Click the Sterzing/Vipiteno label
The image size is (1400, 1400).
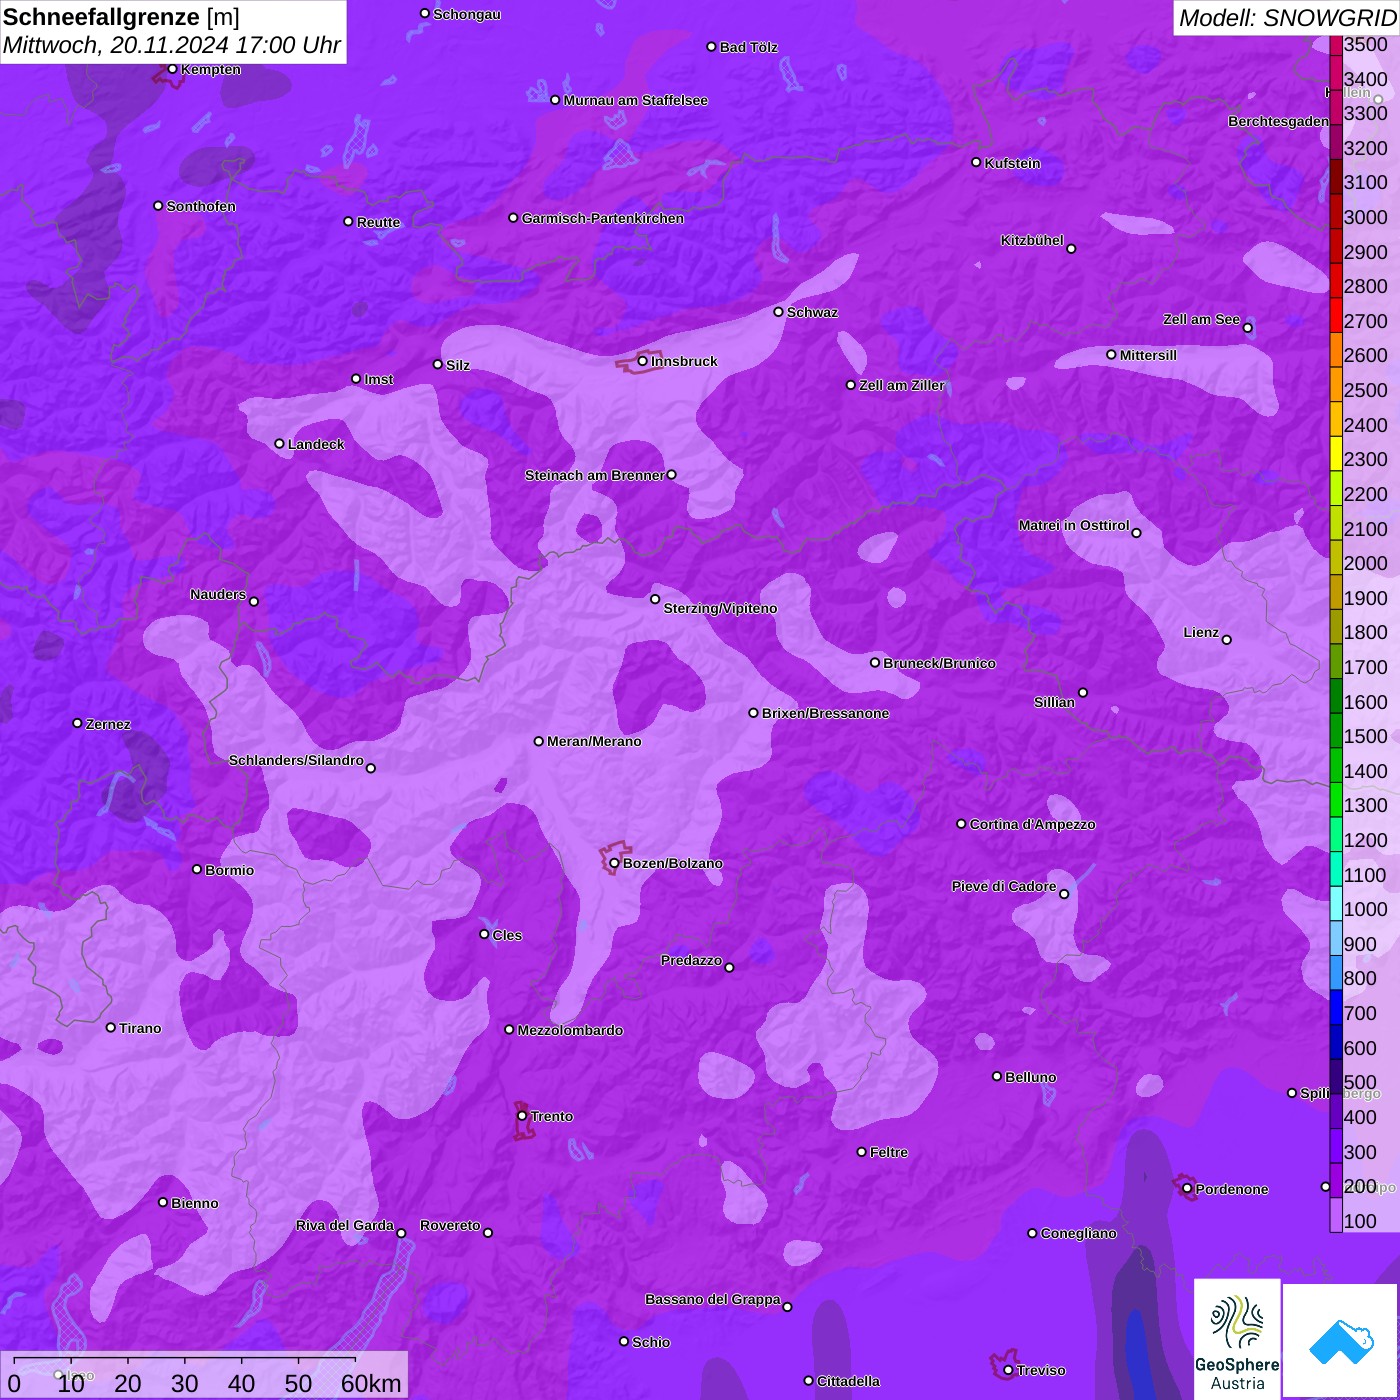coord(720,608)
